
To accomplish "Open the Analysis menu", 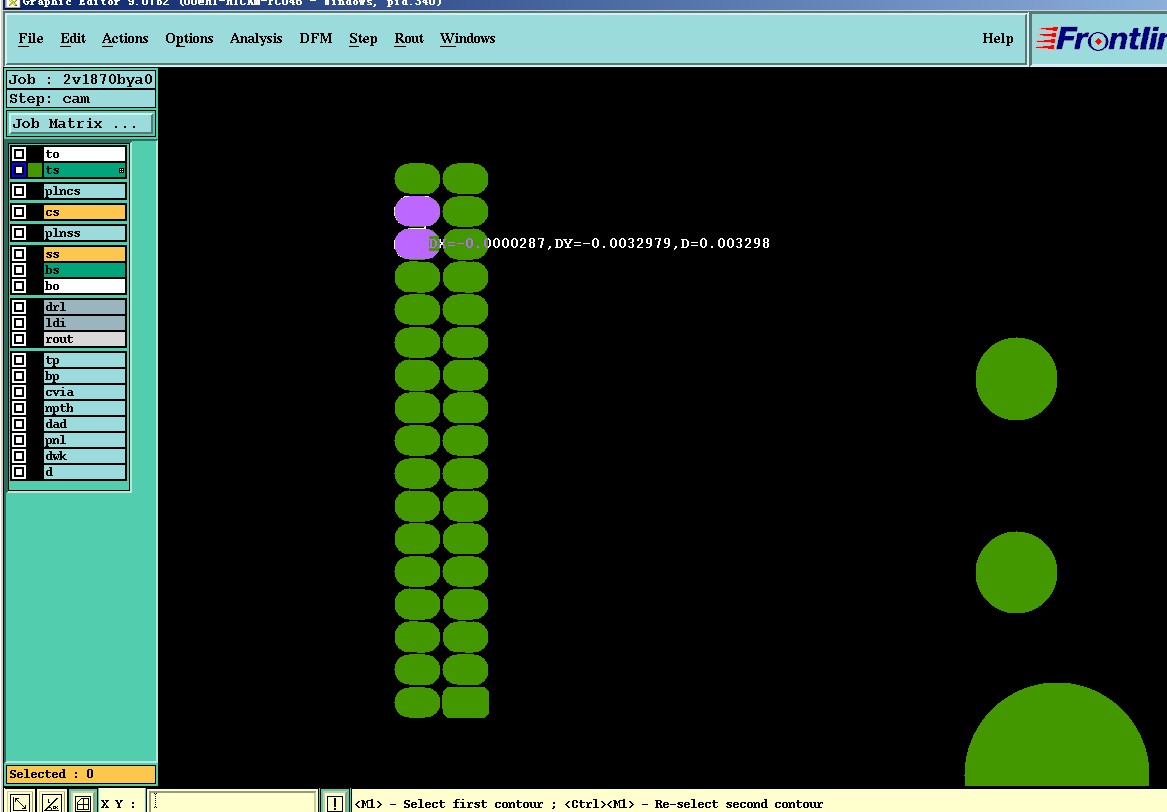I will point(256,39).
